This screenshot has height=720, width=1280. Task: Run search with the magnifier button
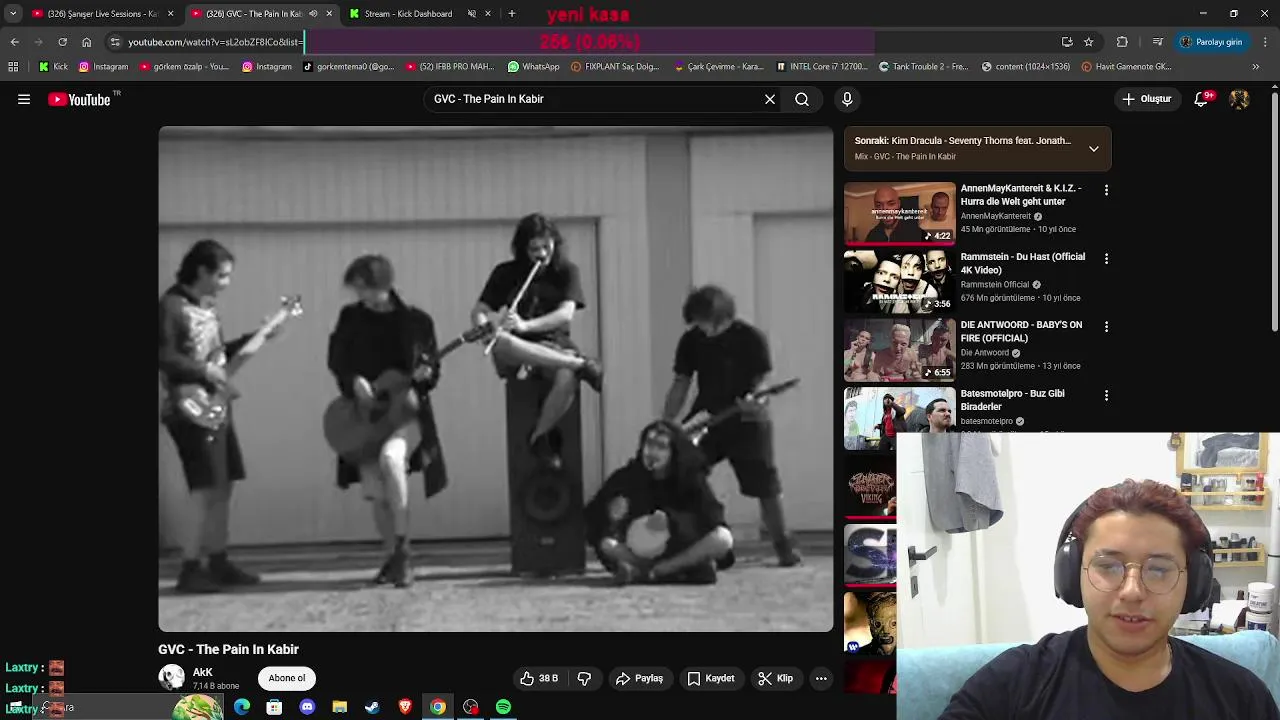click(802, 99)
